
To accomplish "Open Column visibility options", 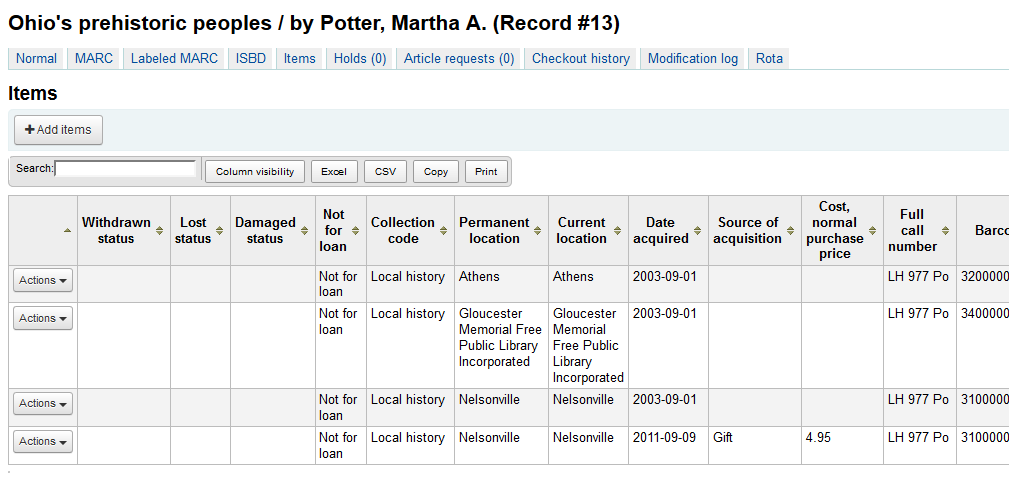I will click(255, 172).
